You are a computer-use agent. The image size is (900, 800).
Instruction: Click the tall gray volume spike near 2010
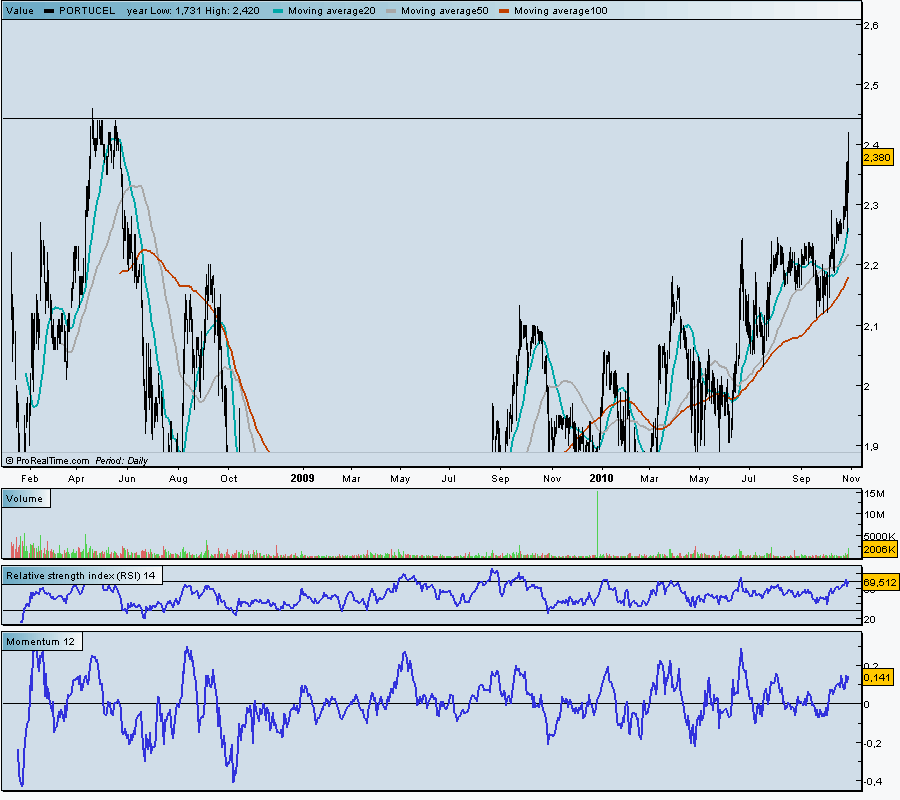tap(598, 525)
